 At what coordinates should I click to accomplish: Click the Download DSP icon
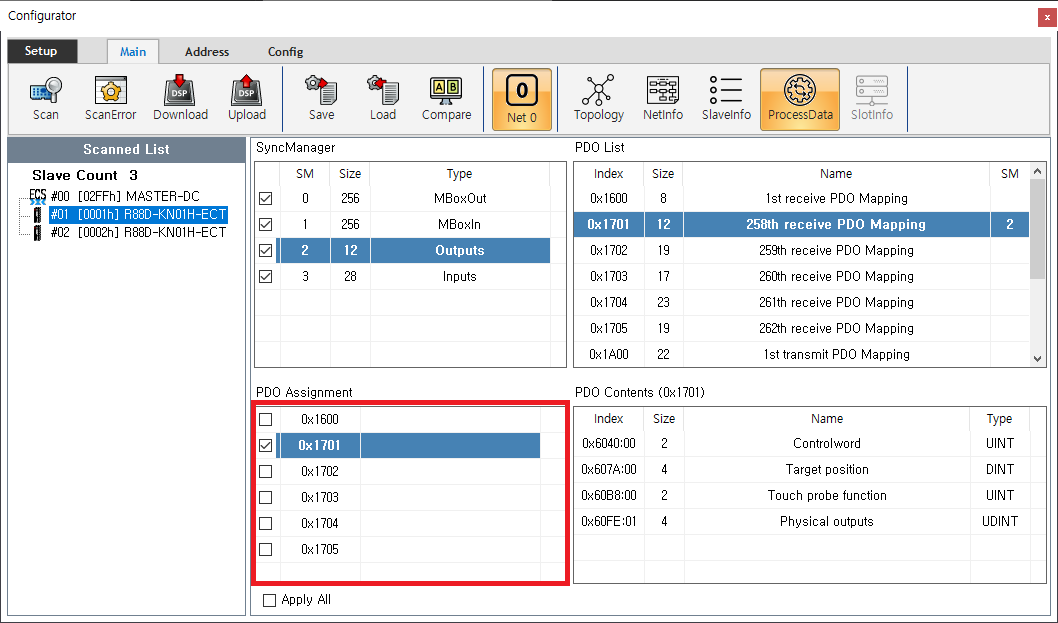180,98
